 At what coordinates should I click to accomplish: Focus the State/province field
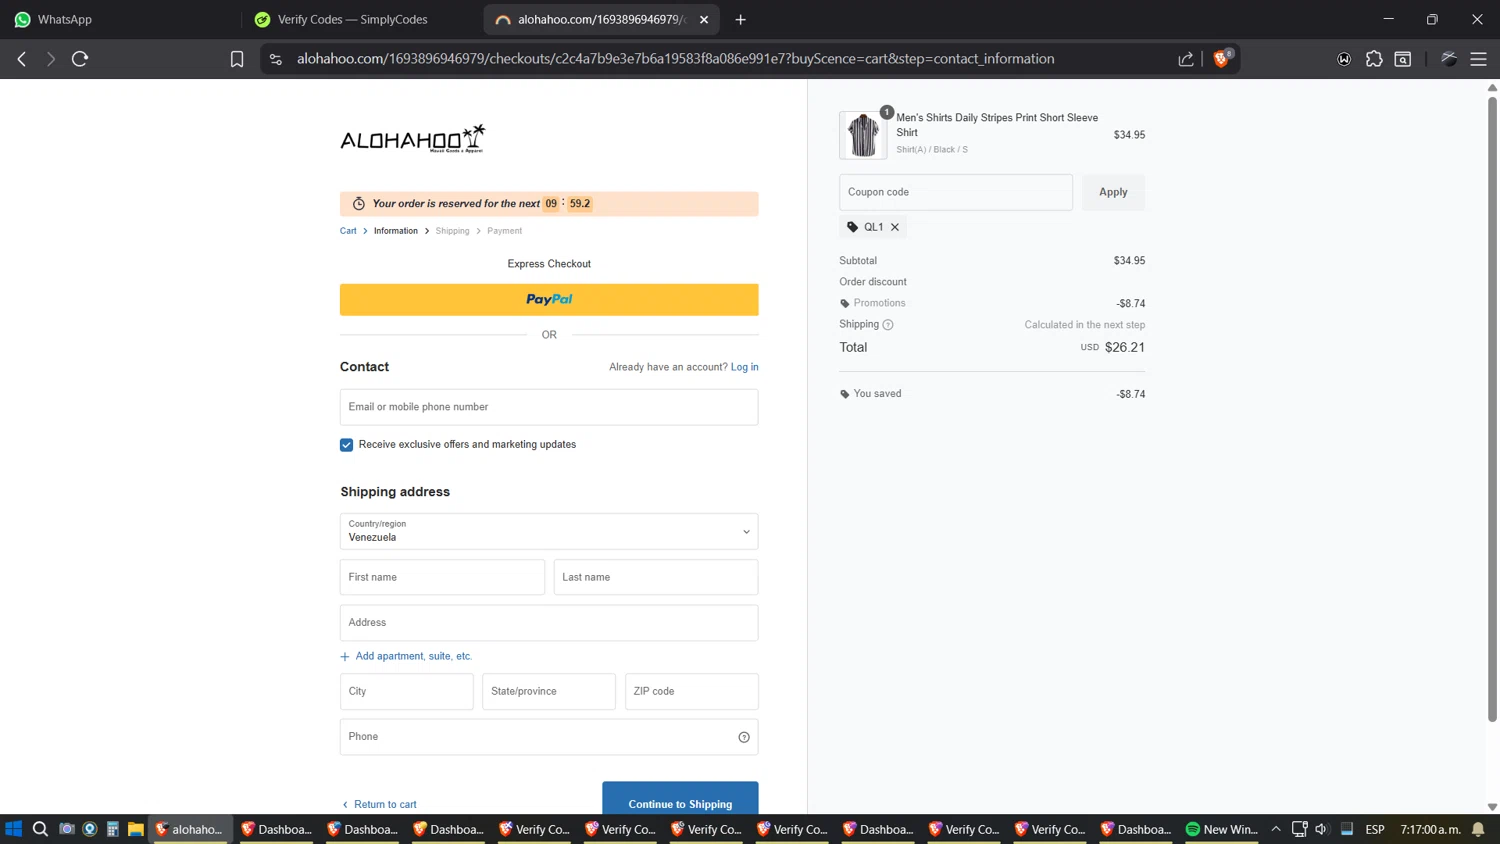[549, 692]
